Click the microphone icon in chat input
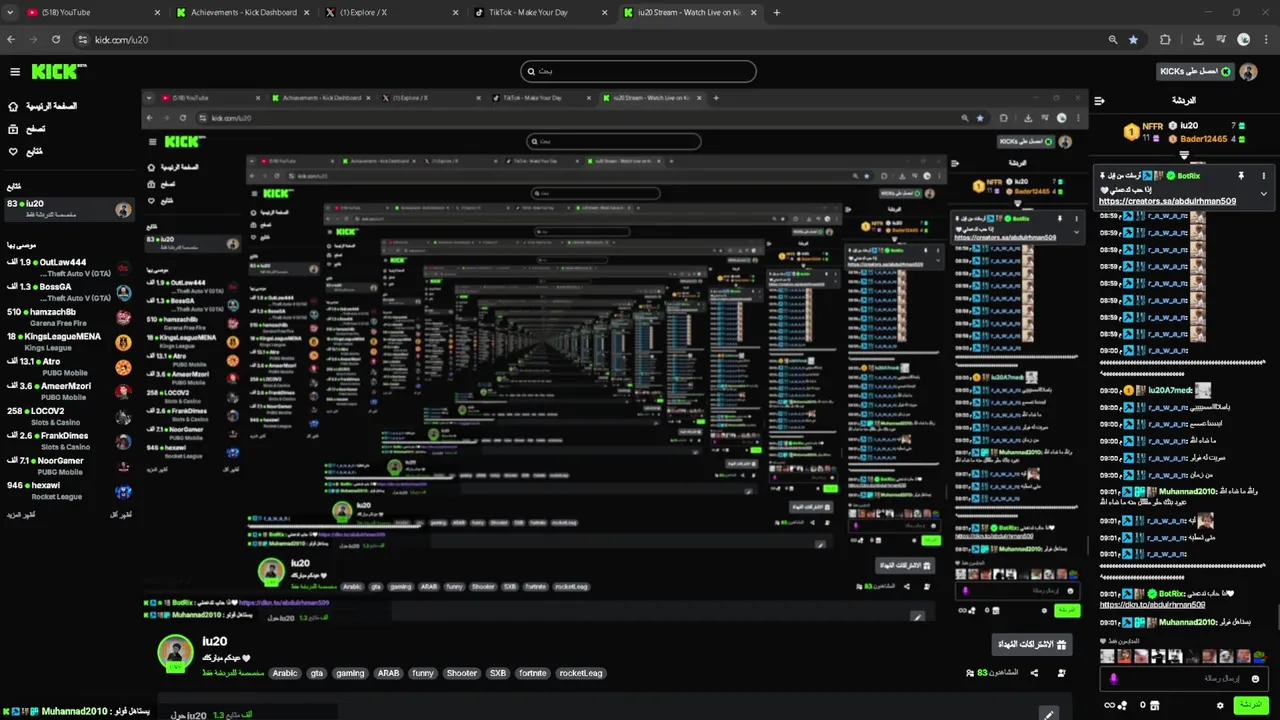Screen dimensions: 1280x720 [1113, 678]
